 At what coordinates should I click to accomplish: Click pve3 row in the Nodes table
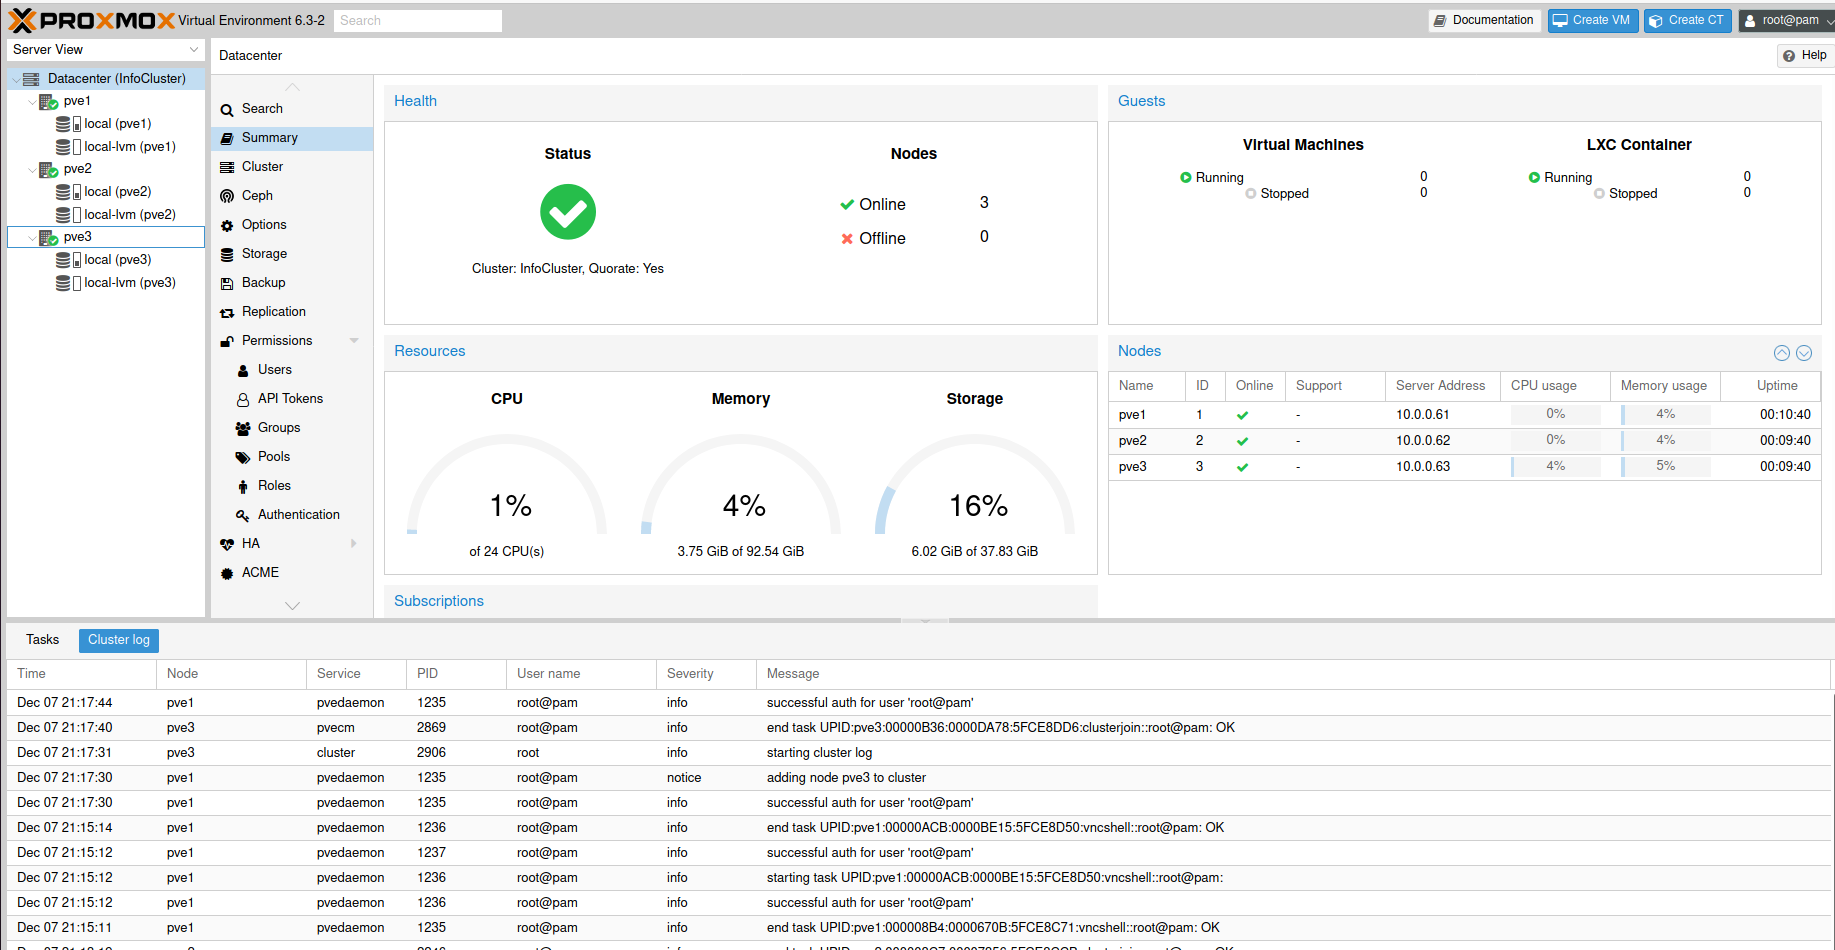point(1464,467)
